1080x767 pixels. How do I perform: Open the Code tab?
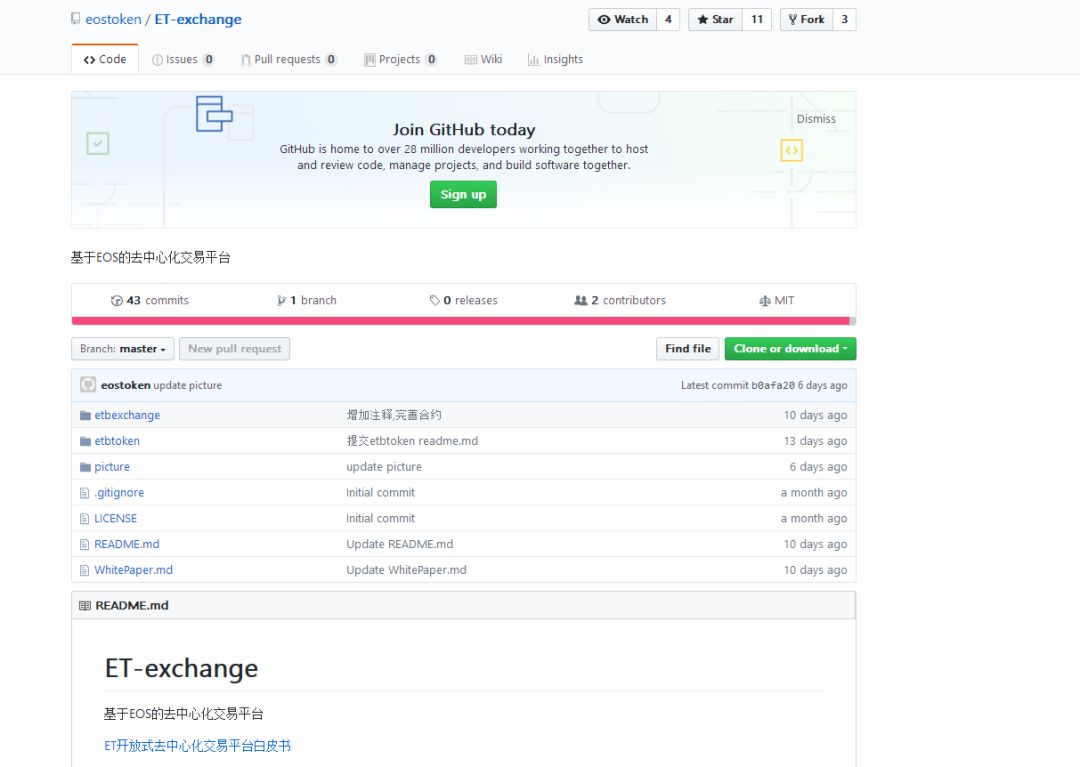[x=105, y=59]
